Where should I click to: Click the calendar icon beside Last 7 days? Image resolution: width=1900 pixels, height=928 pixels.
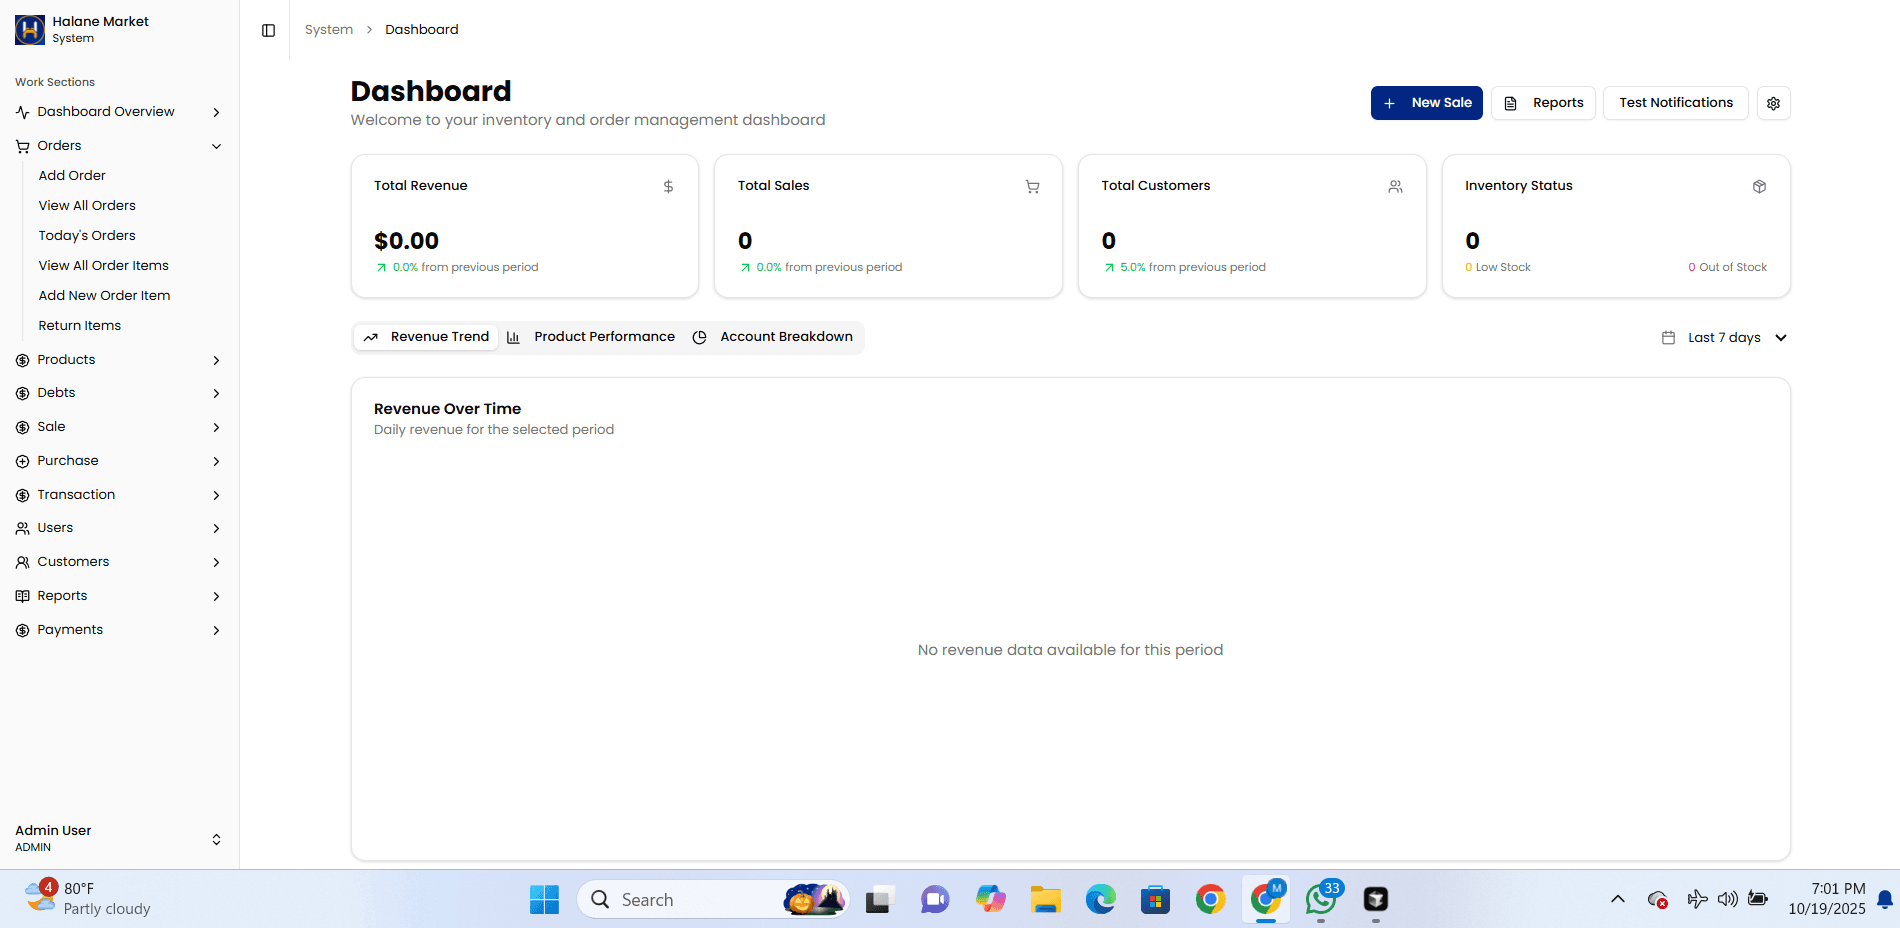tap(1667, 337)
